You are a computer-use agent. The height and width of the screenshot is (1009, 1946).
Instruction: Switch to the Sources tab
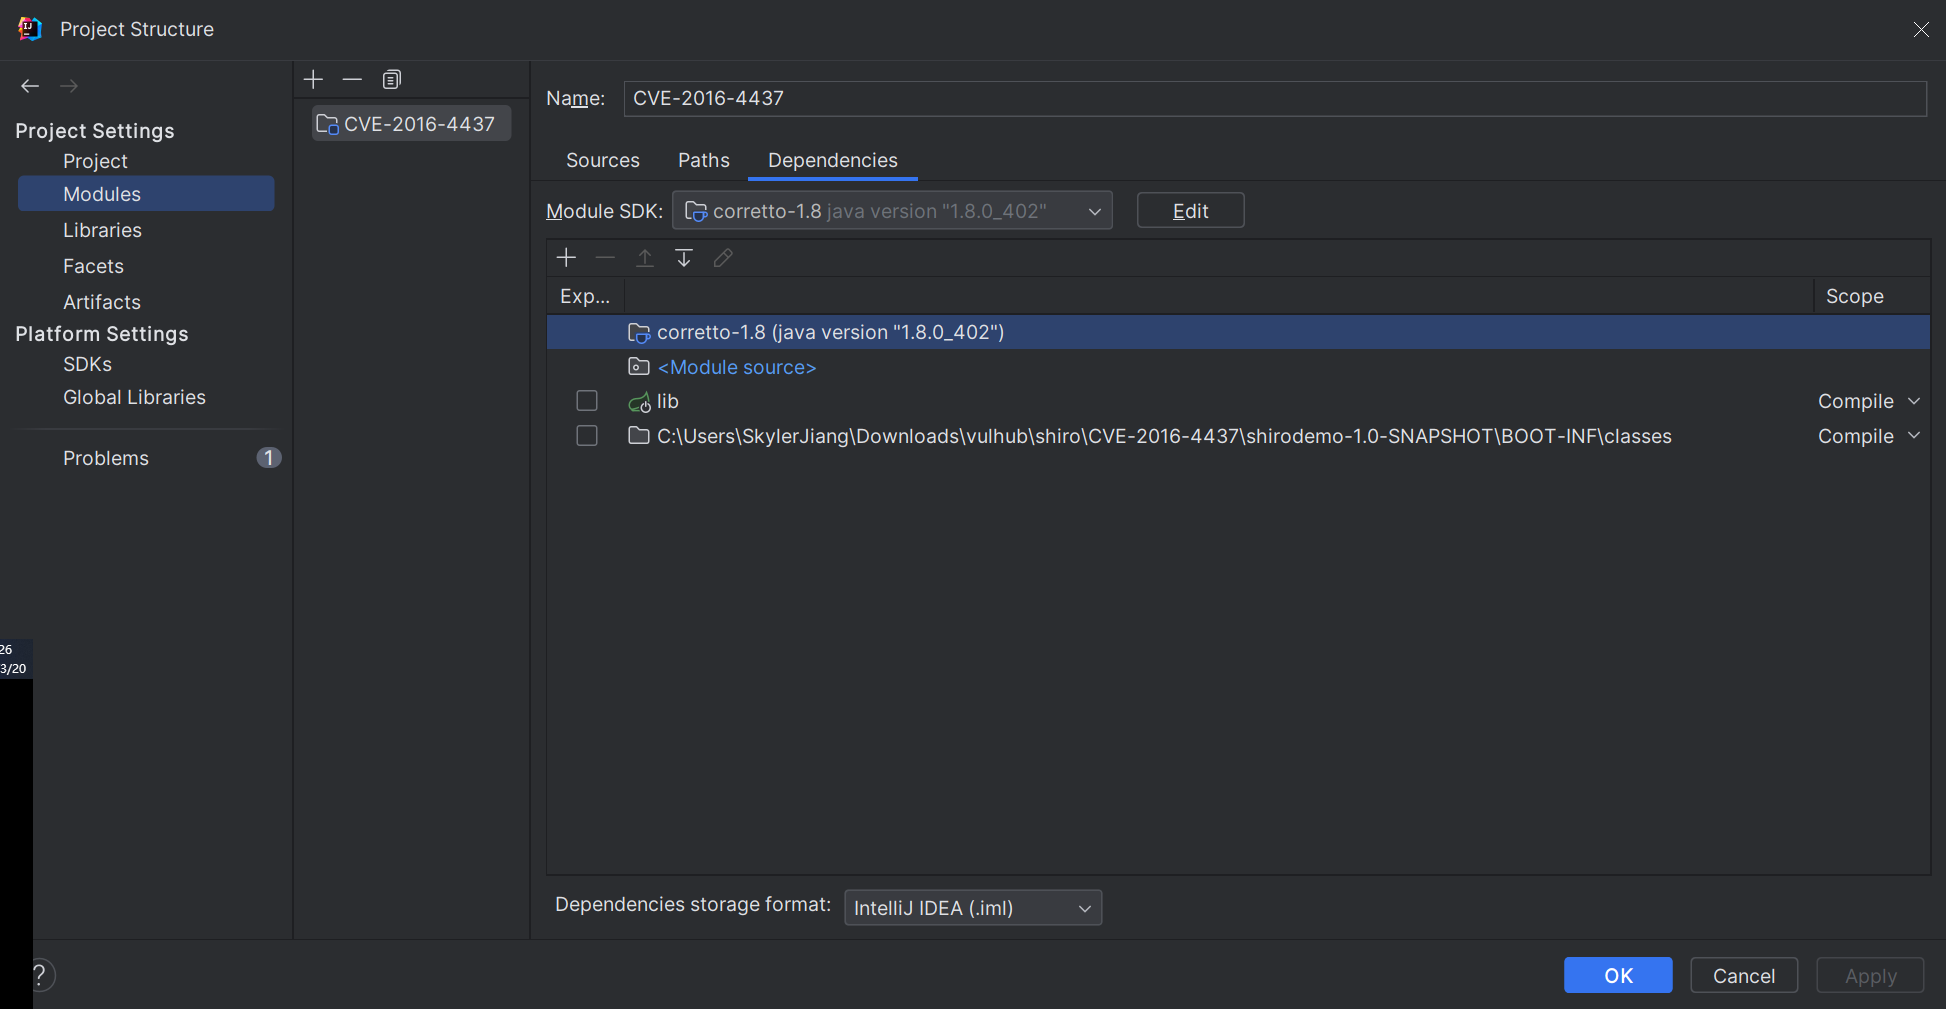[603, 160]
